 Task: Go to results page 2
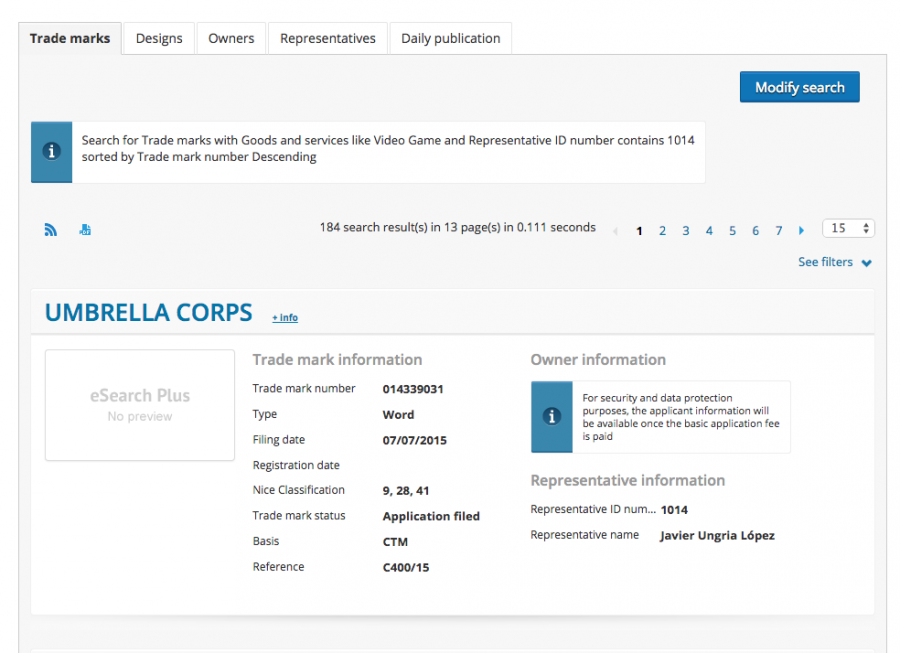(662, 231)
